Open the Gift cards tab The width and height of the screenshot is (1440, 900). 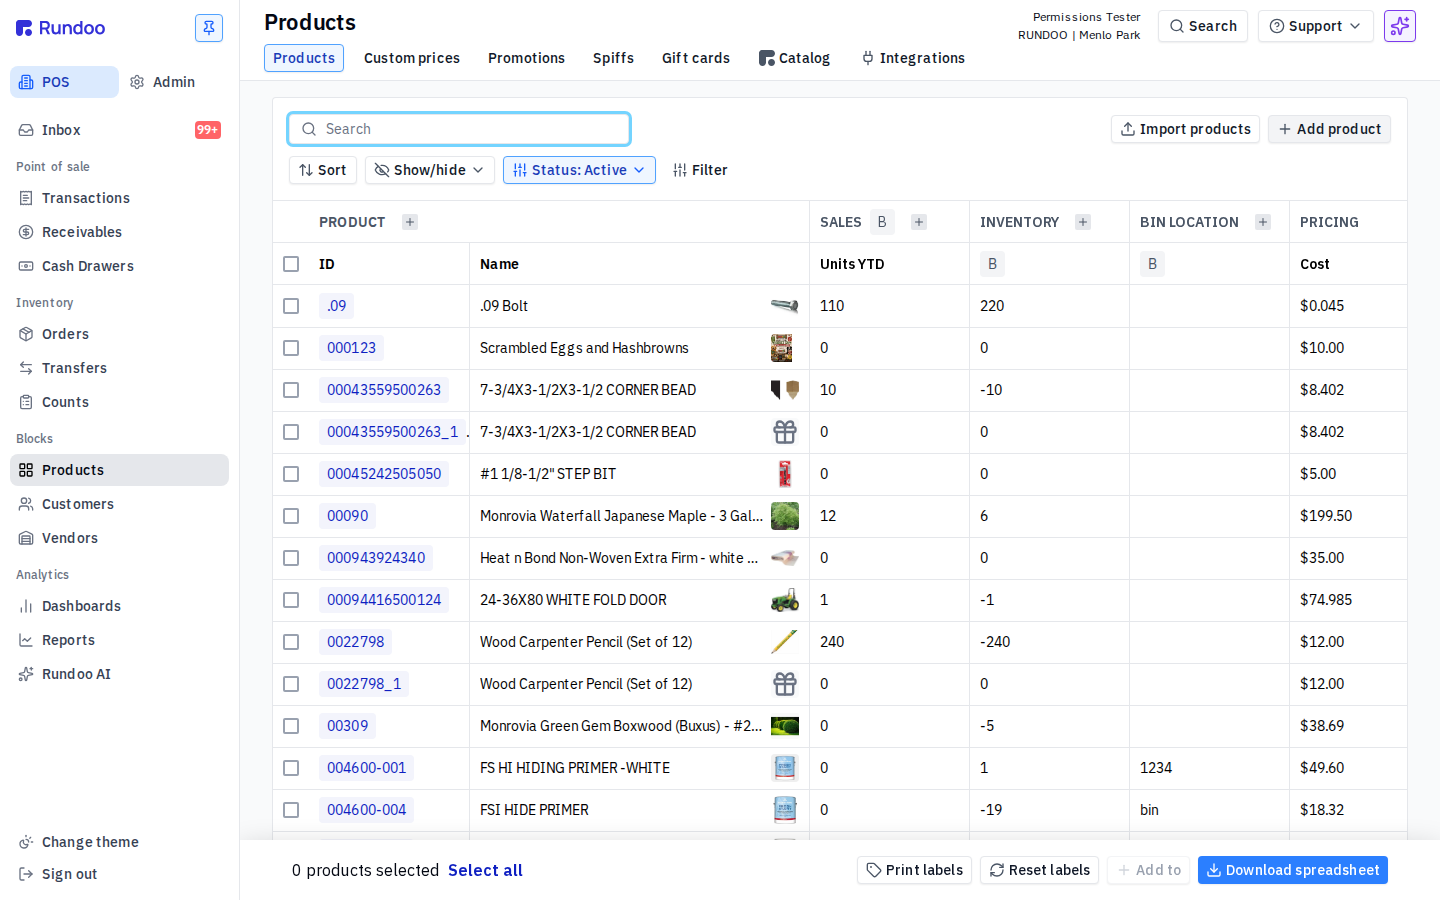pyautogui.click(x=696, y=58)
